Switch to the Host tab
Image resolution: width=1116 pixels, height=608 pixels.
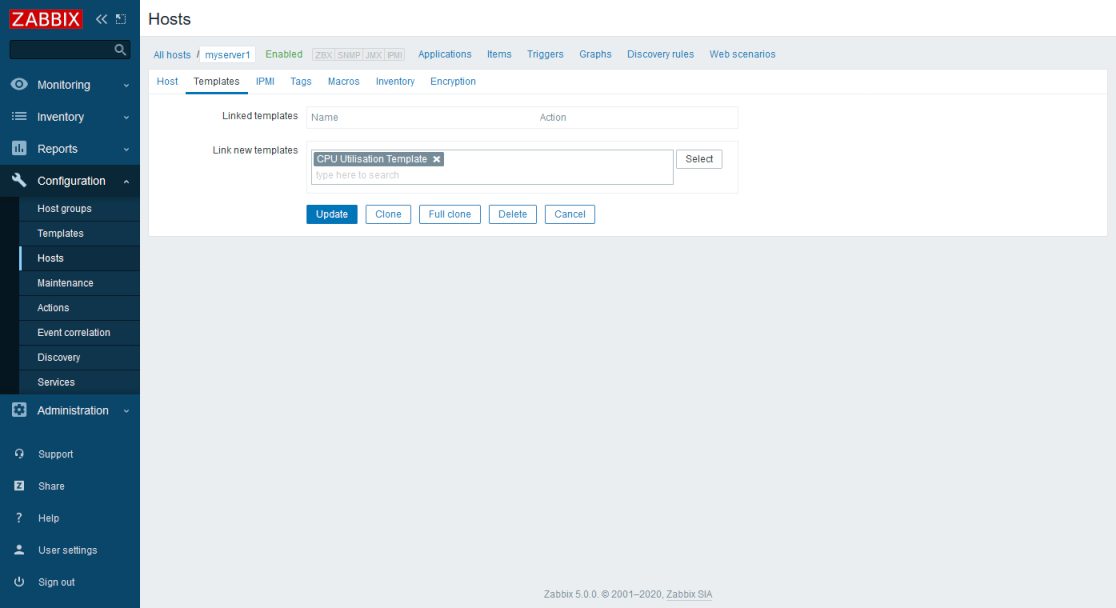click(167, 81)
